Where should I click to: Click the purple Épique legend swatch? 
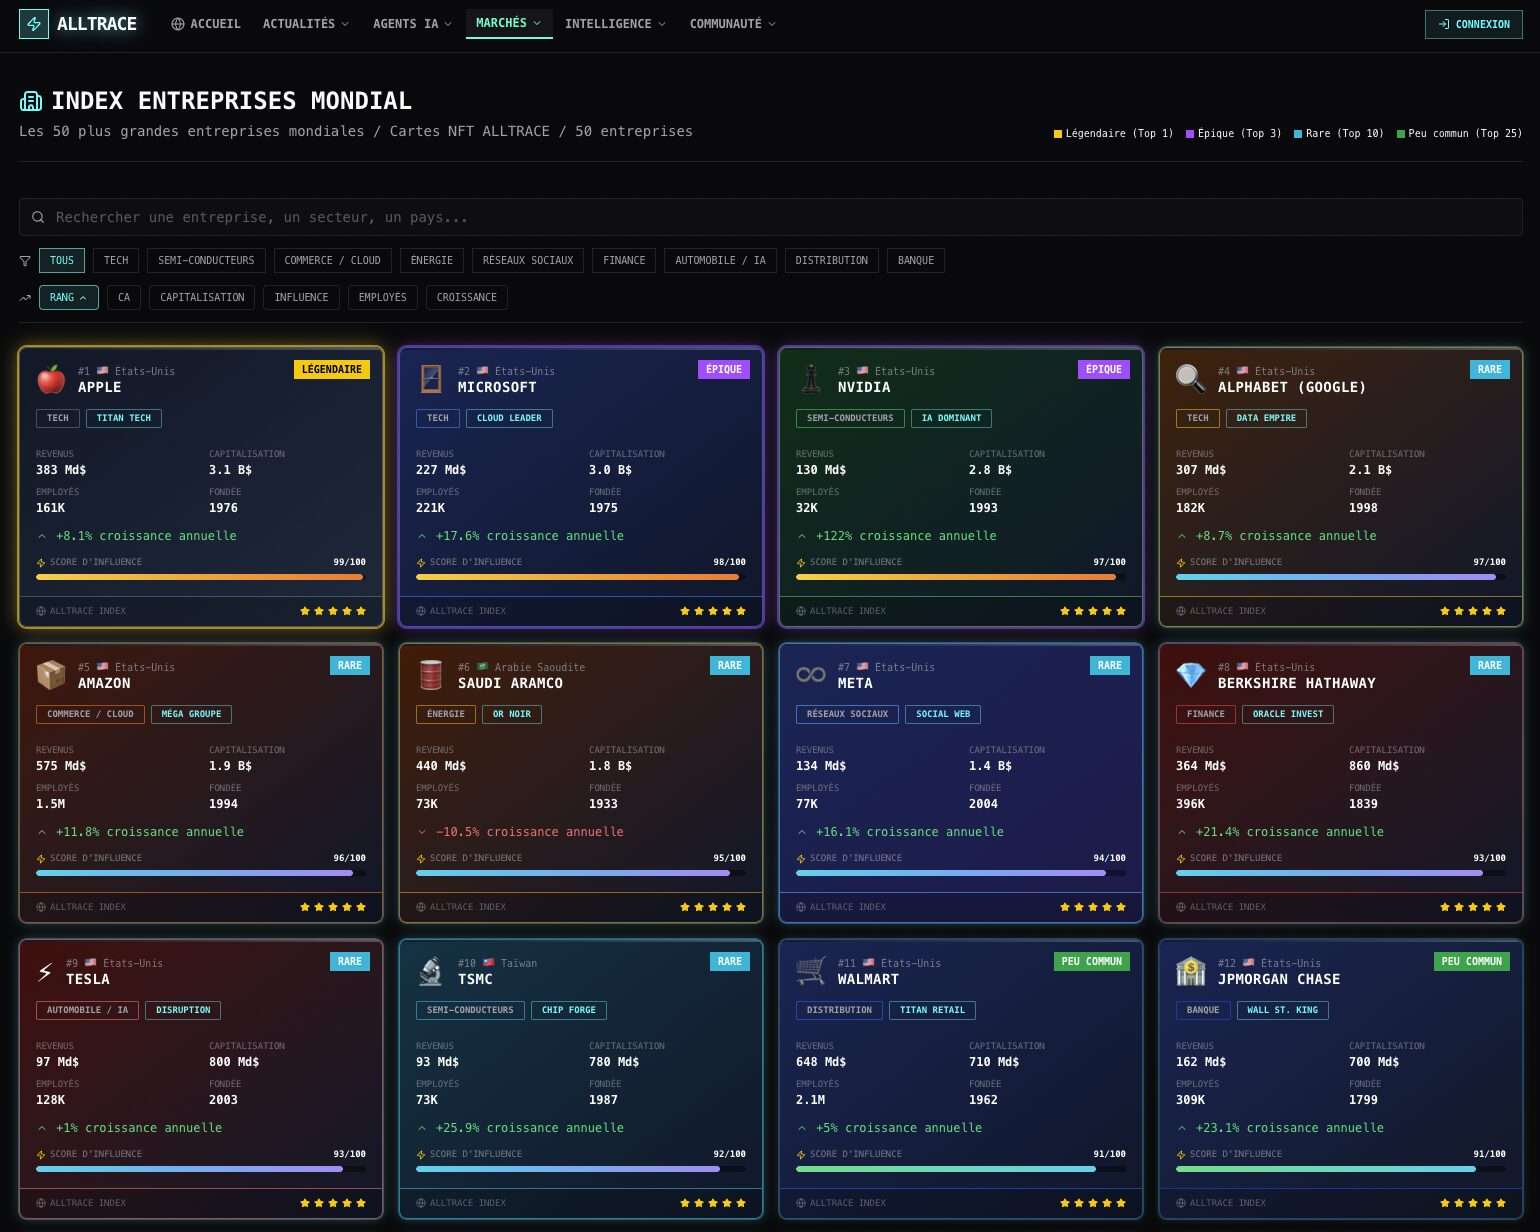click(x=1190, y=134)
